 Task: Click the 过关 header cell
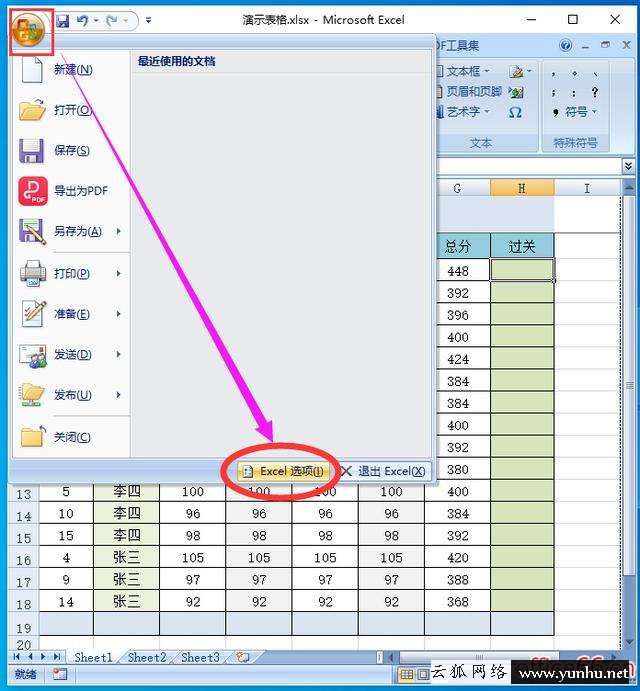click(x=522, y=246)
